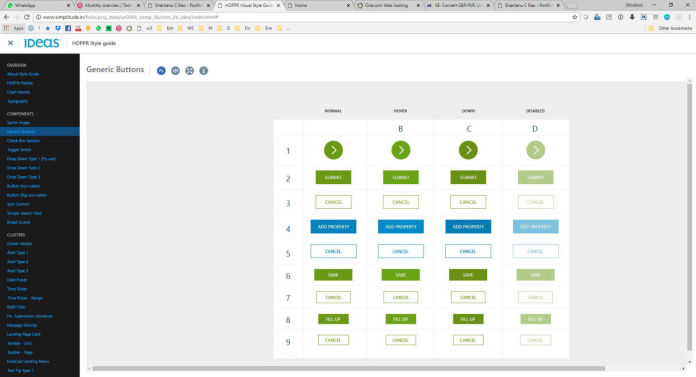Select Drop Down Type 2 in the sidebar
The image size is (696, 377).
pyautogui.click(x=23, y=168)
